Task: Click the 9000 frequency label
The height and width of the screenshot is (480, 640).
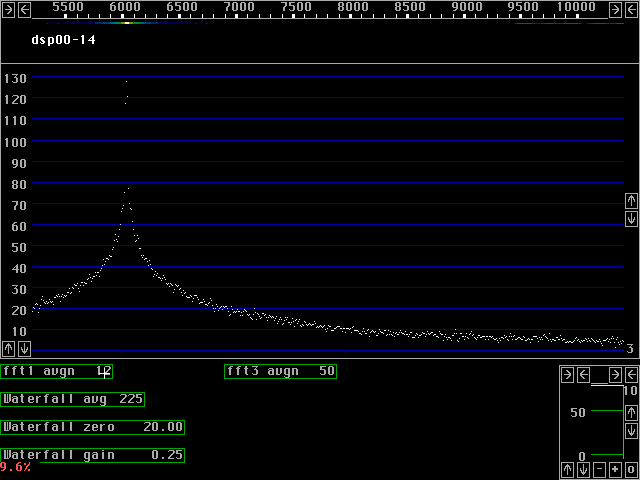Action: (467, 7)
